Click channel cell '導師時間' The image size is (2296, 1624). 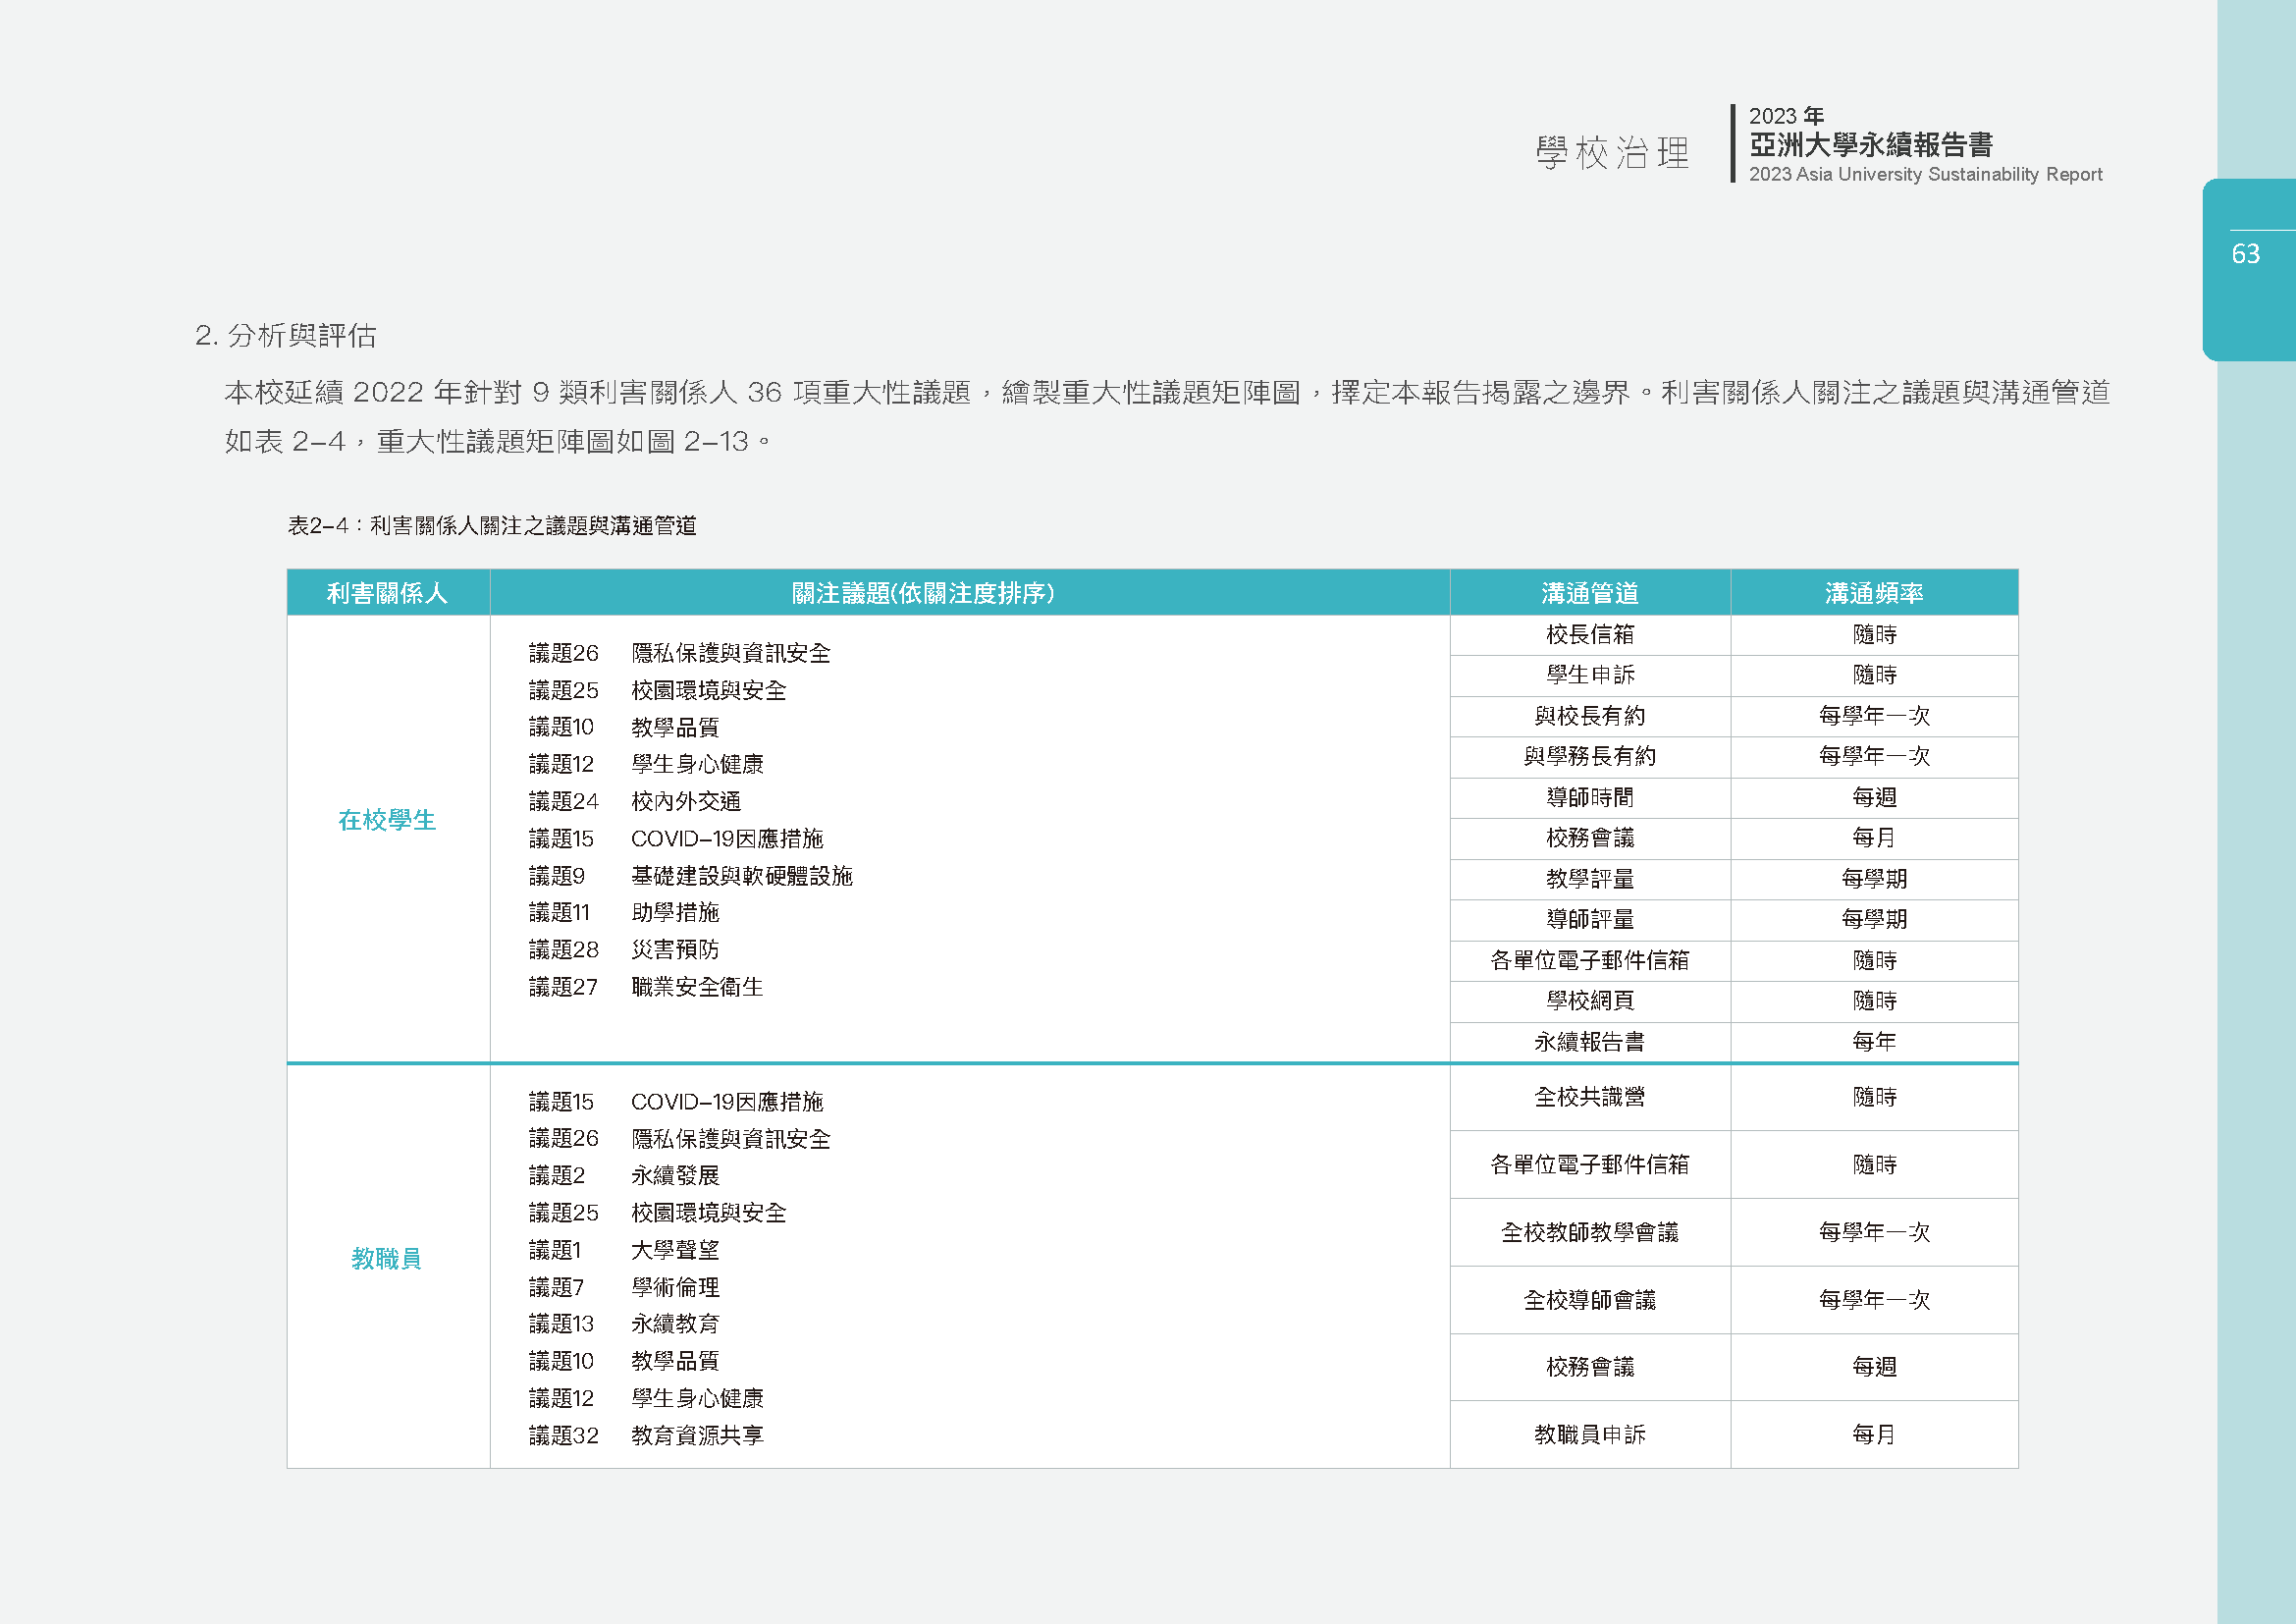1590,797
